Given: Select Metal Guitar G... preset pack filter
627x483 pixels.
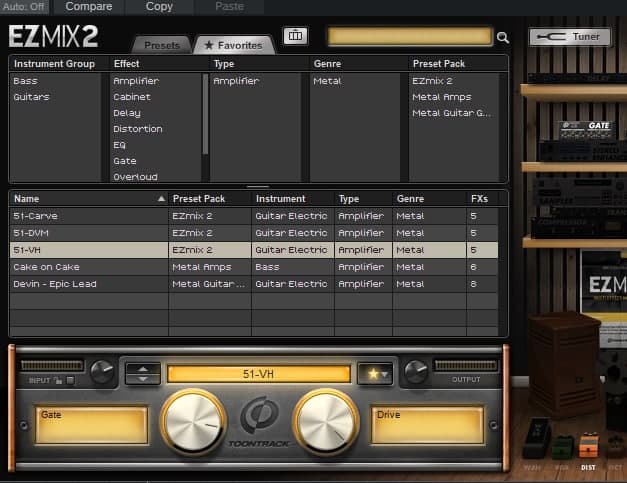Looking at the screenshot, I should pyautogui.click(x=451, y=113).
